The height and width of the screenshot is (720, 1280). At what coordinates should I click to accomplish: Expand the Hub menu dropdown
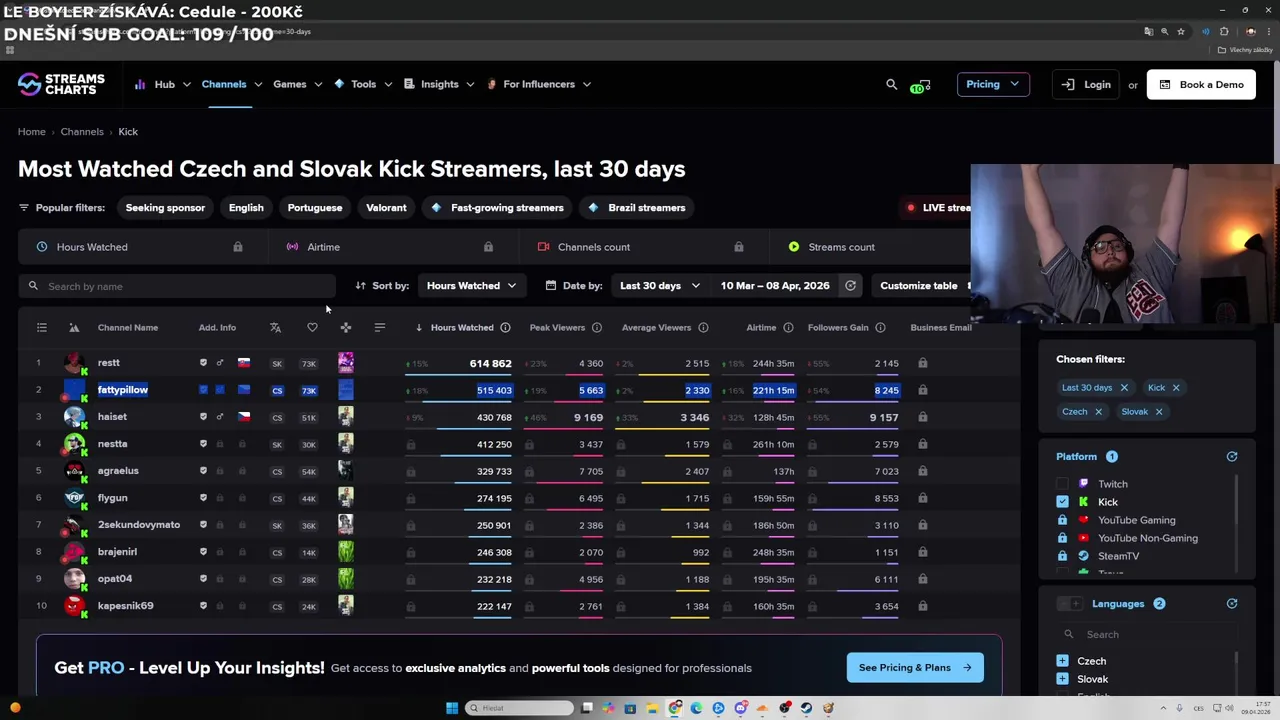(x=164, y=85)
